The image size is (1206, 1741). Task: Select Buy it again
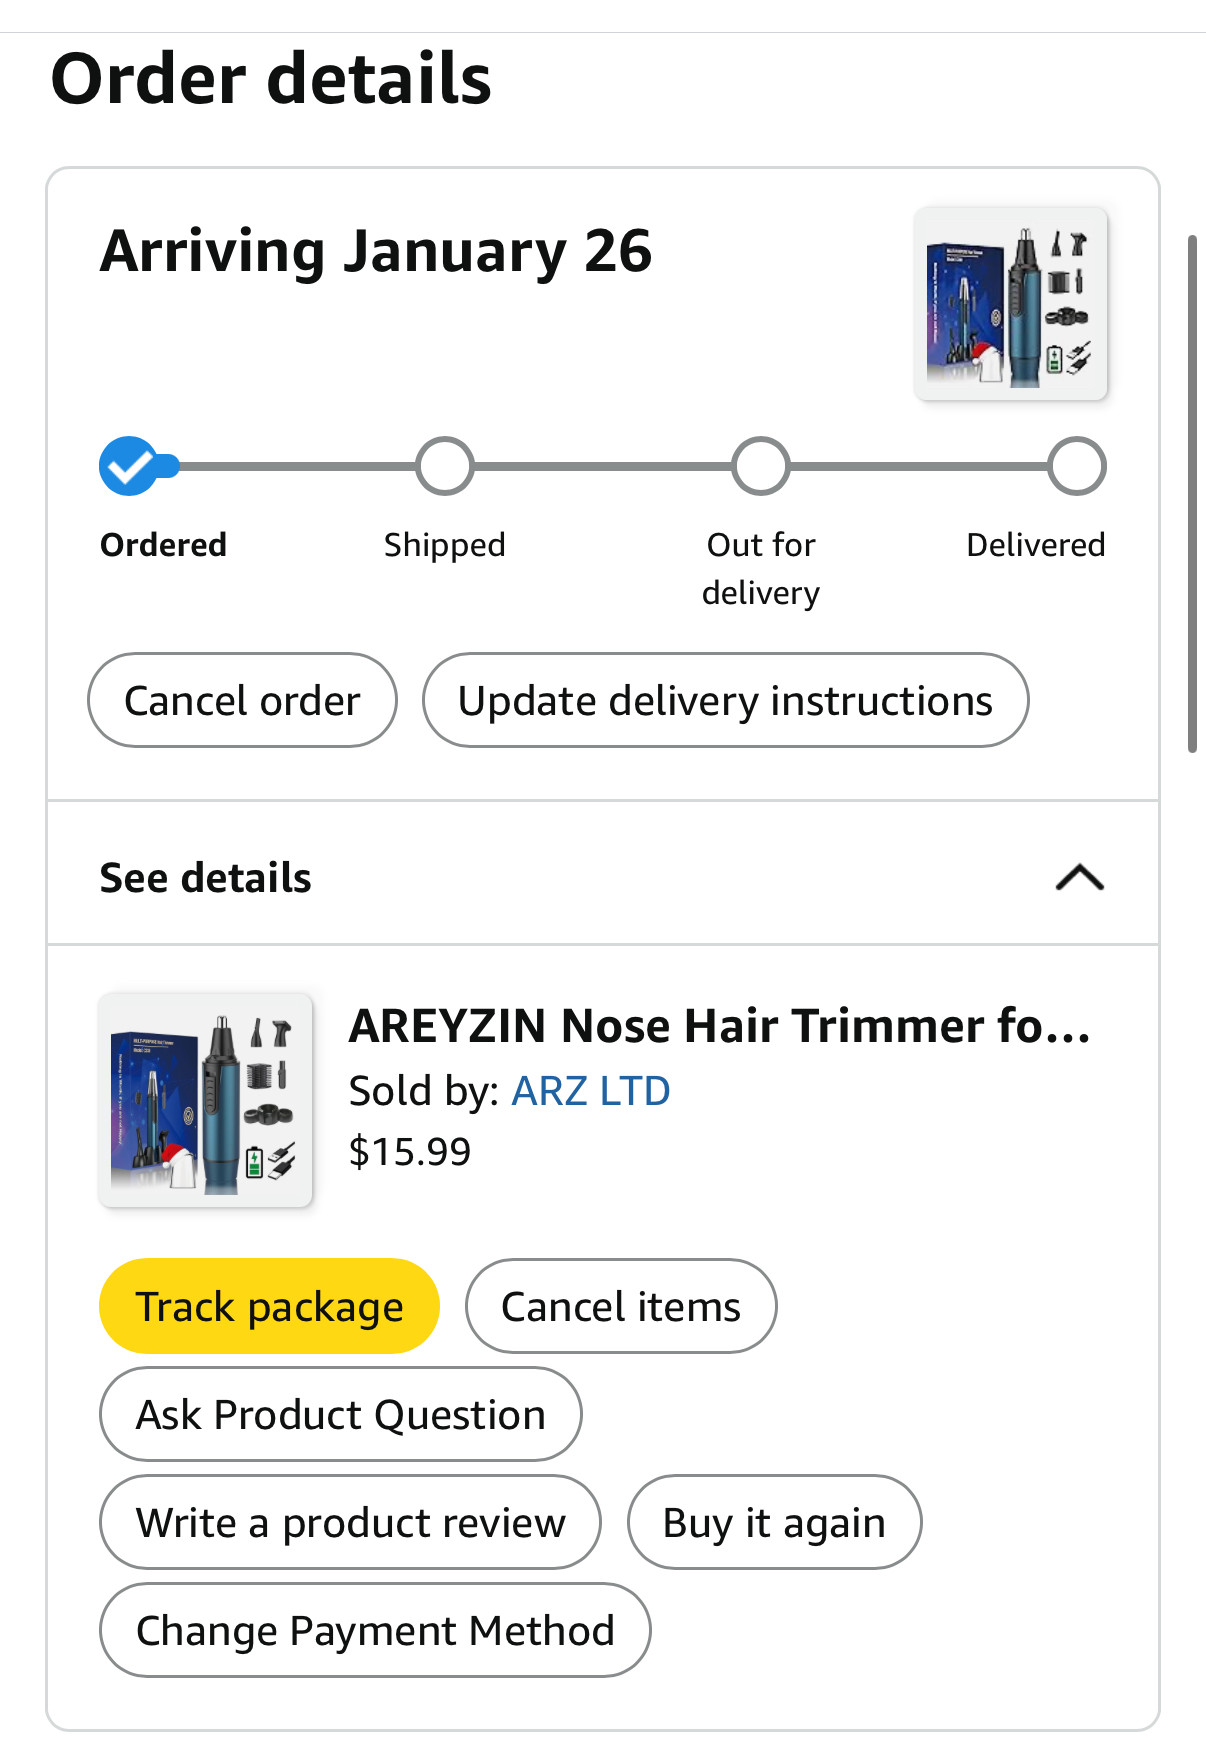click(x=775, y=1522)
